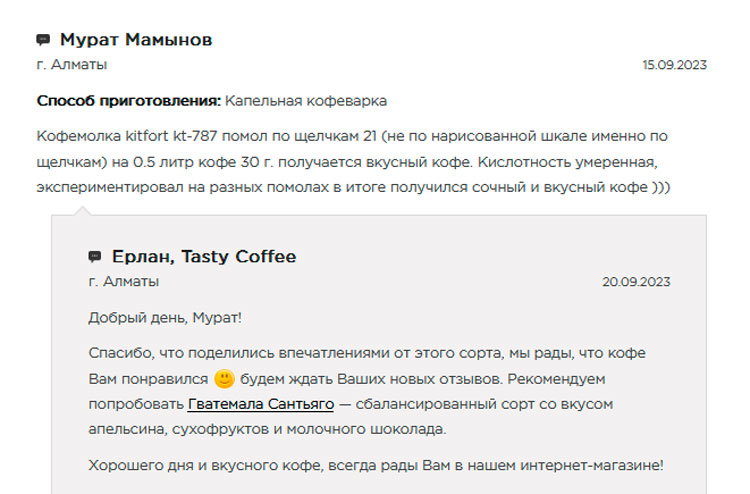Click the city г. Алматы under Ерлан
Viewport: 750px width, 494px height.
click(x=123, y=282)
